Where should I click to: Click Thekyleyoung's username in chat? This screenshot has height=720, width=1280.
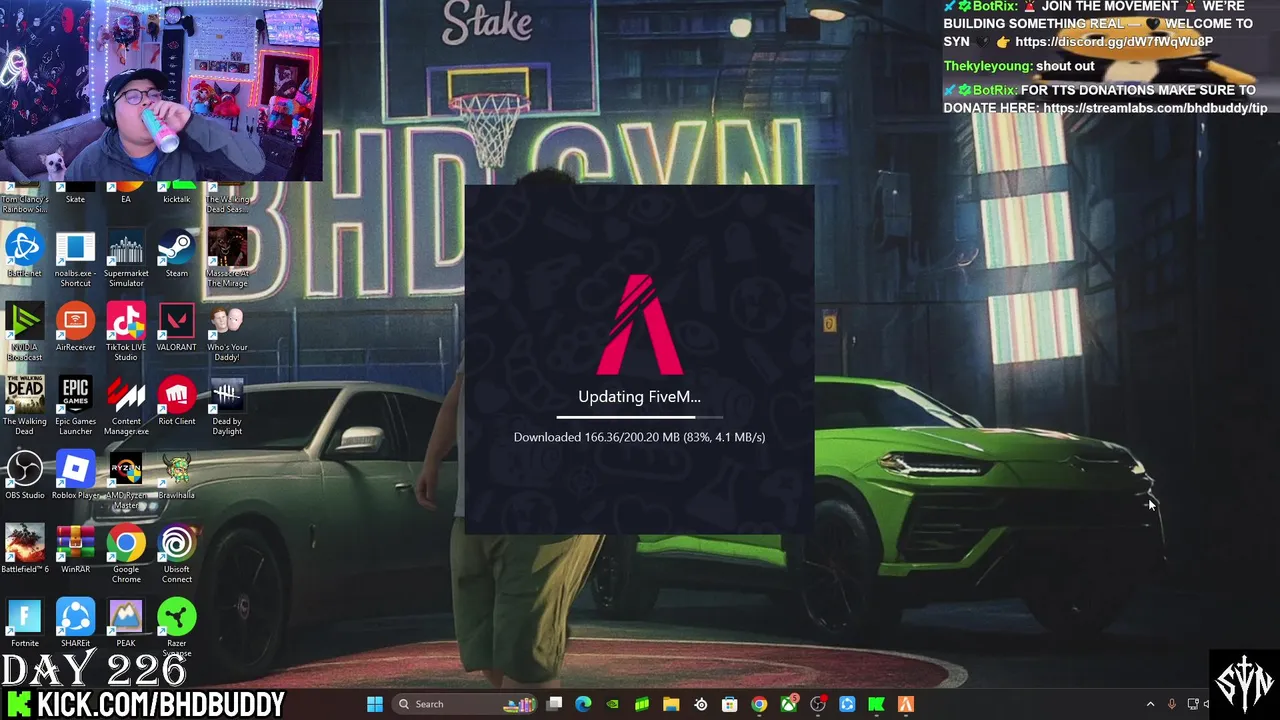tap(988, 66)
